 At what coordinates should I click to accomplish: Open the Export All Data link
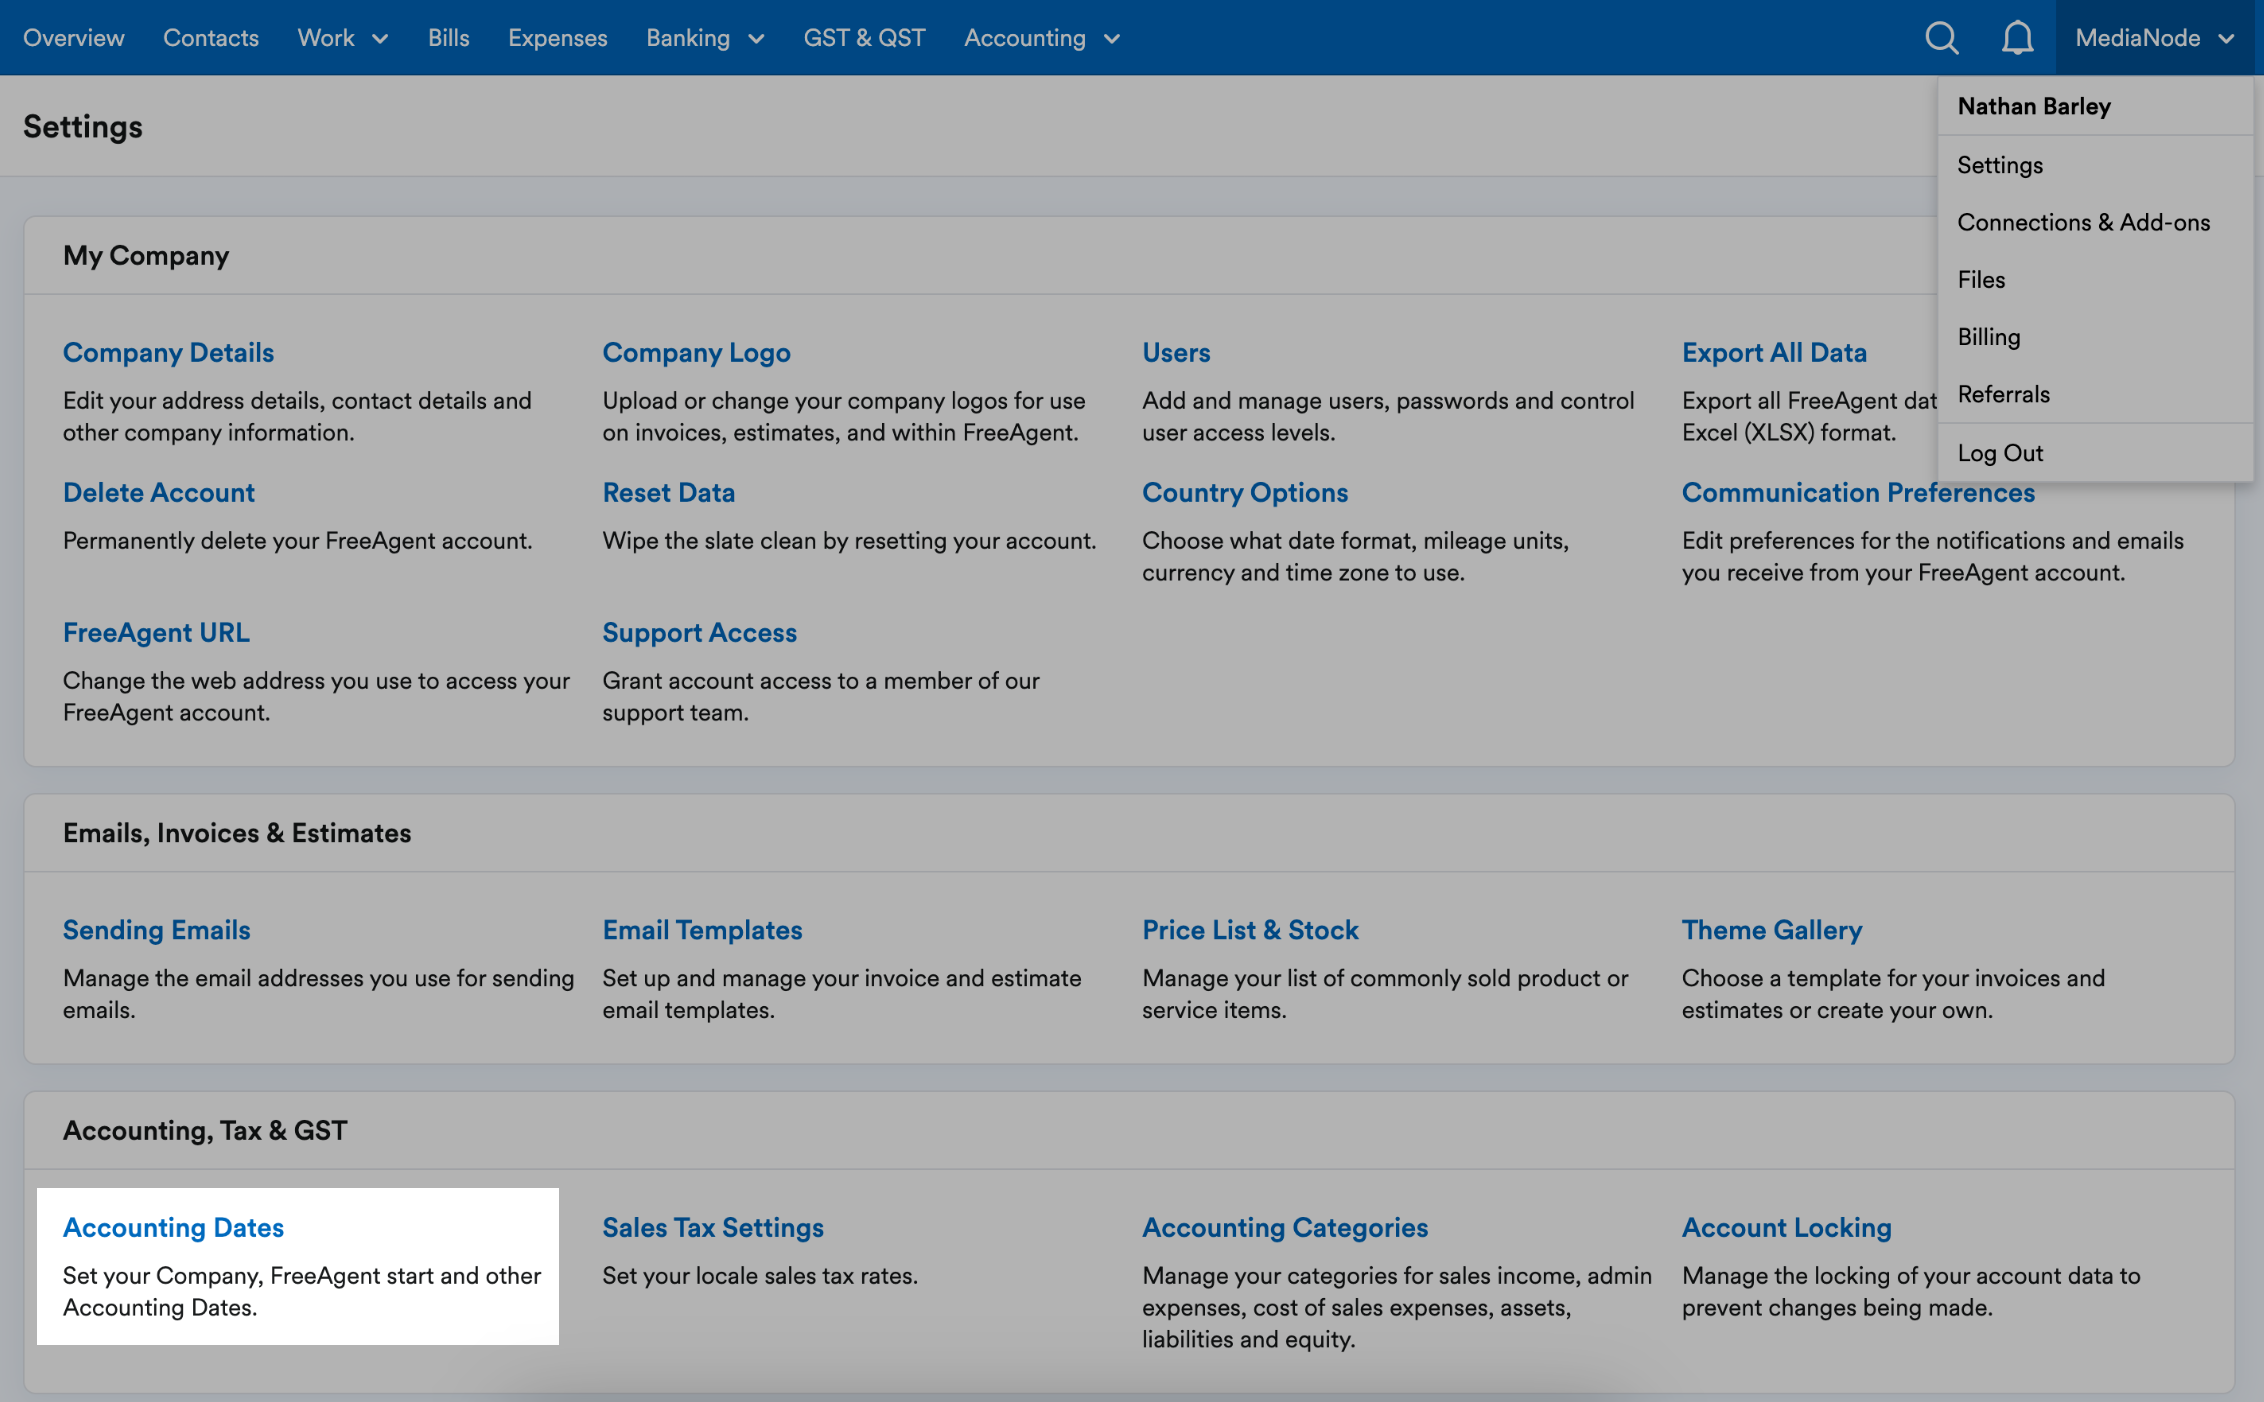point(1774,352)
